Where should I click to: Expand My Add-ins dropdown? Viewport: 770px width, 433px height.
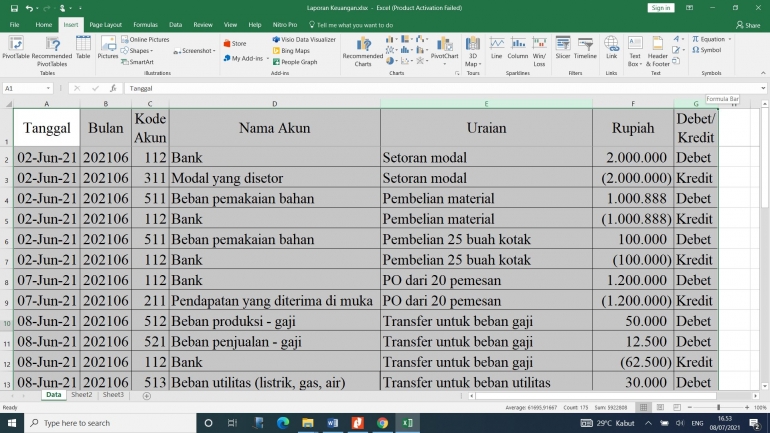268,58
